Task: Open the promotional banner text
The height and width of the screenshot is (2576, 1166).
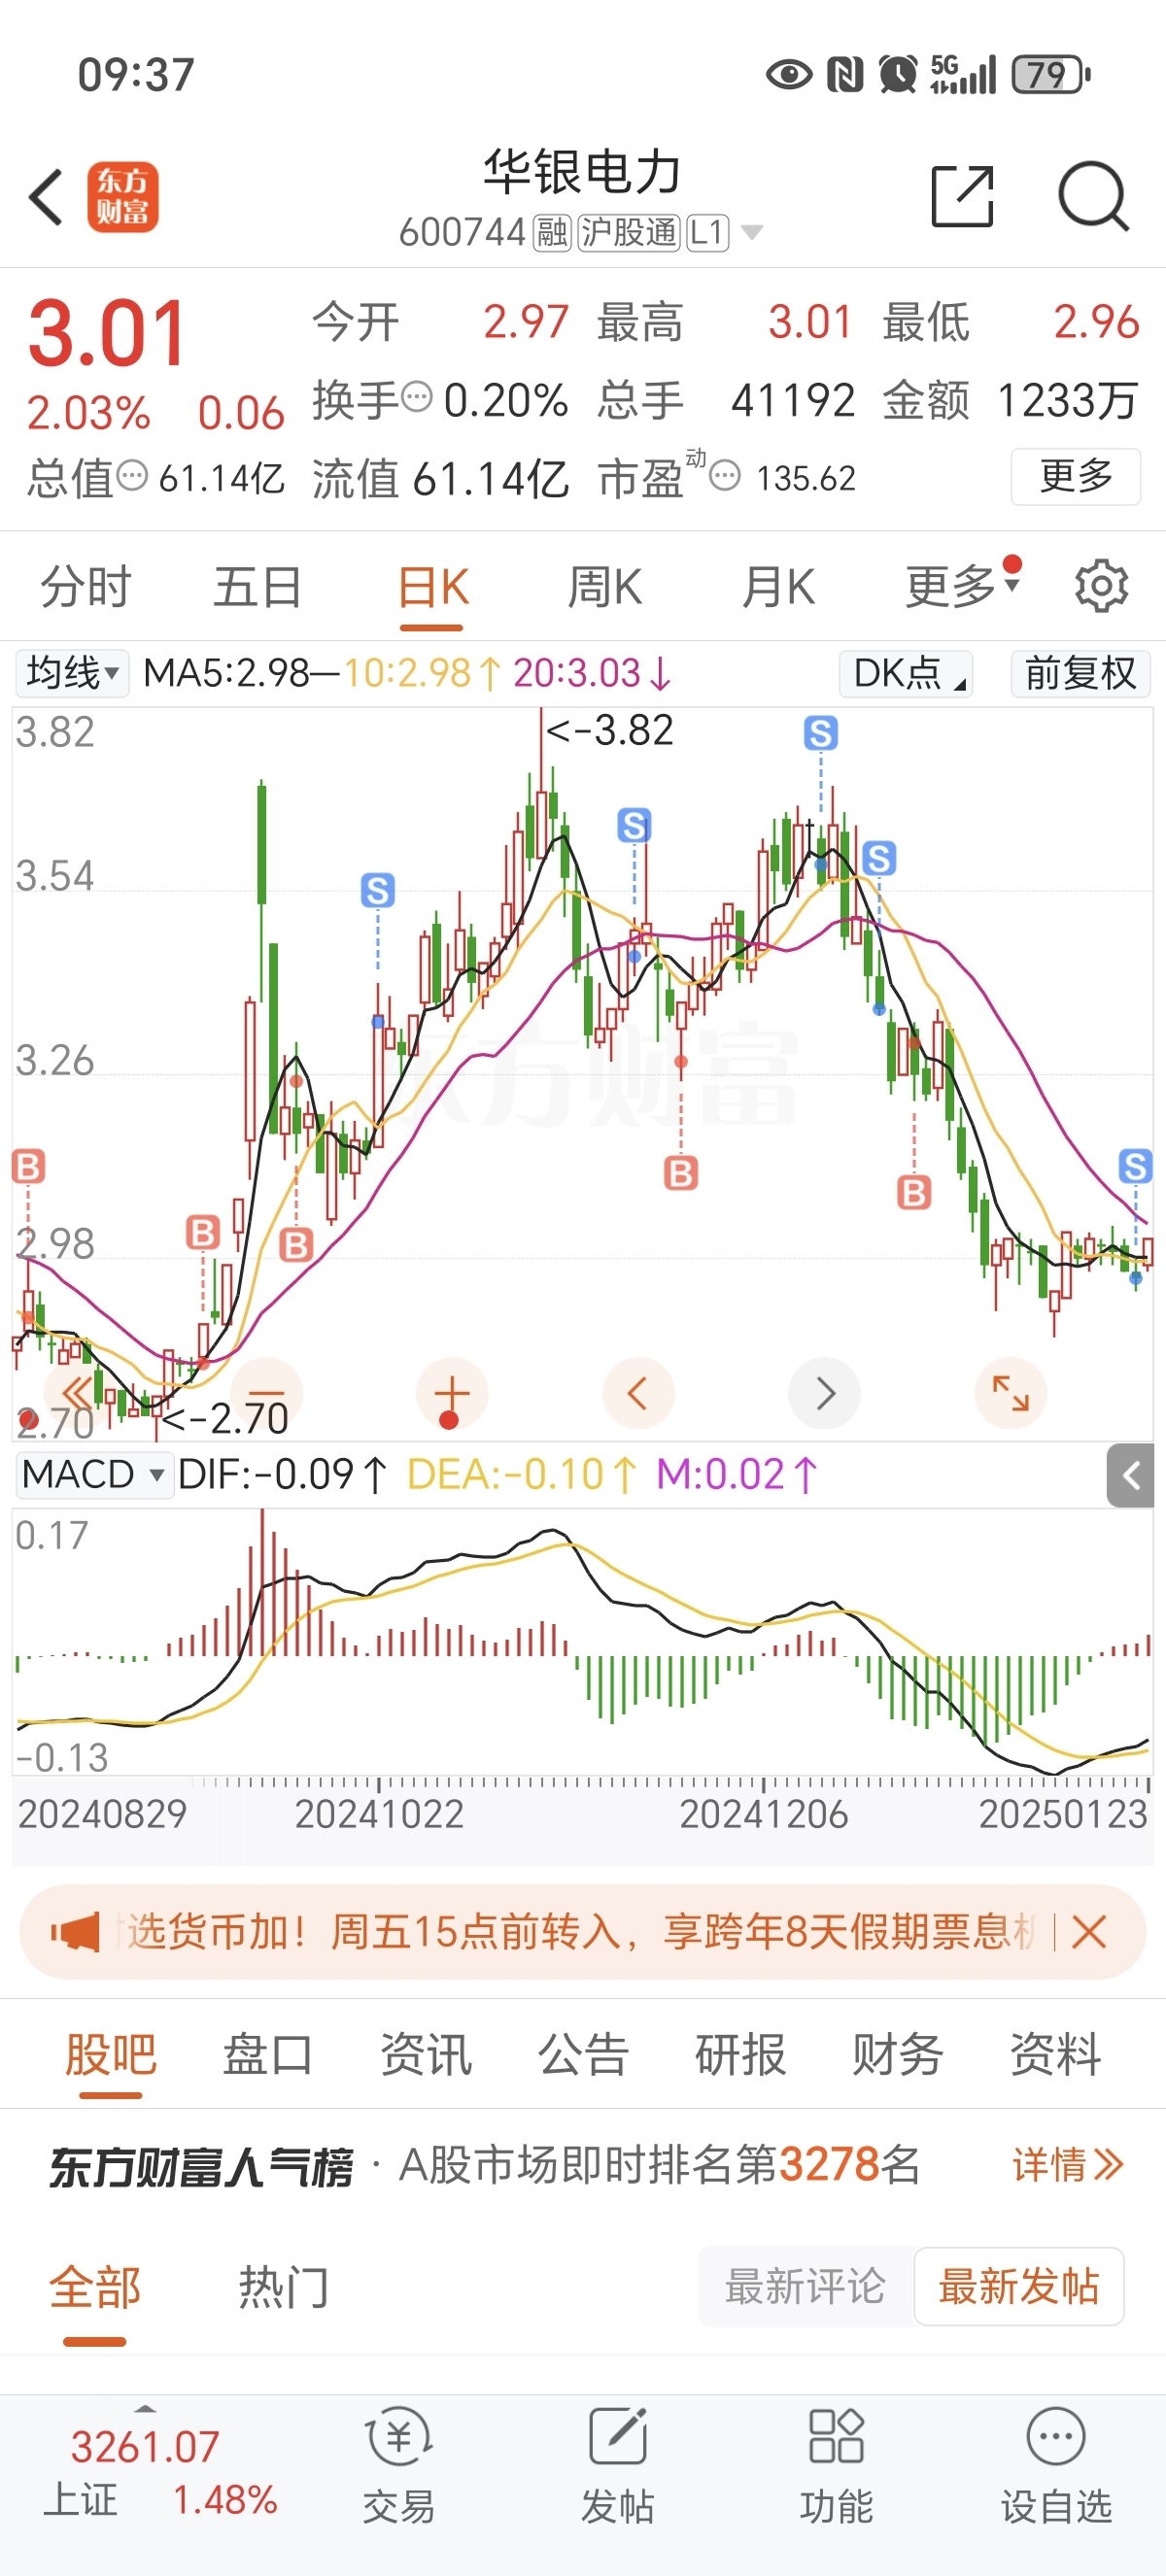Action: (x=580, y=1932)
